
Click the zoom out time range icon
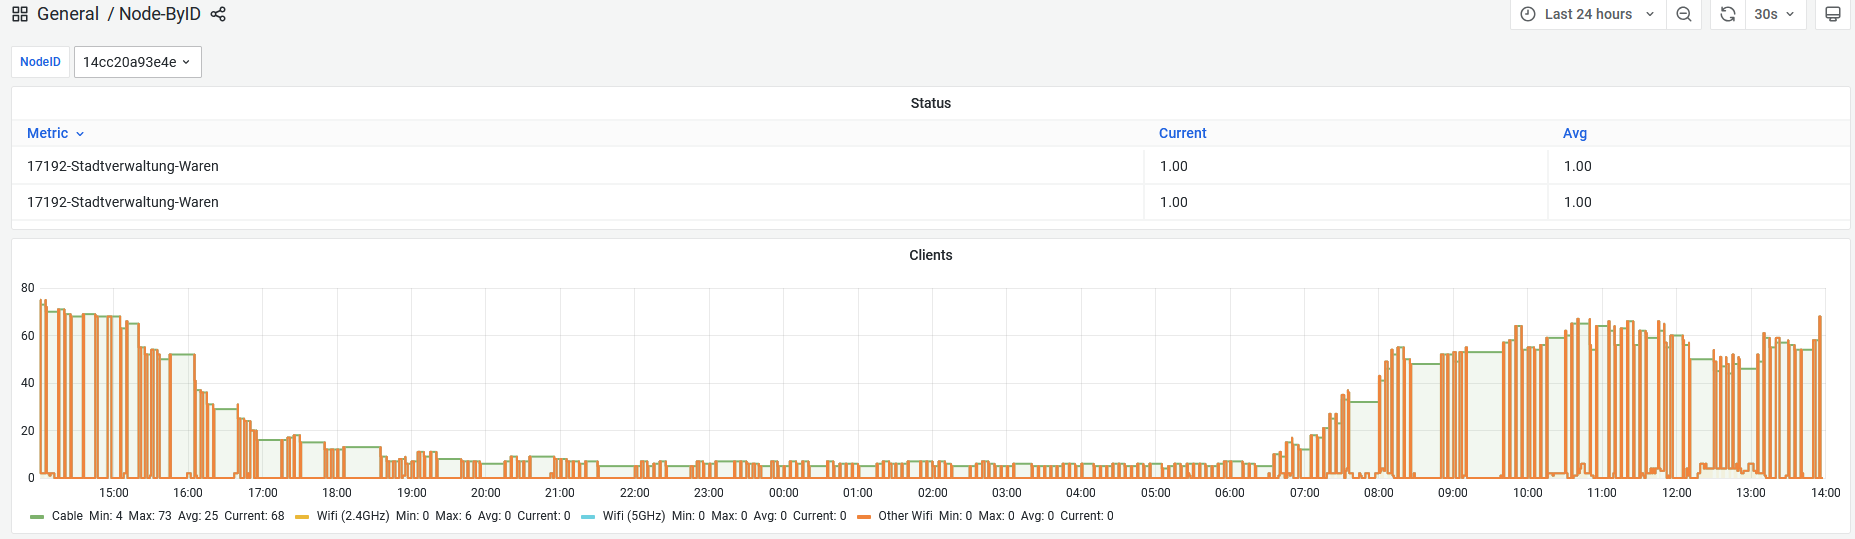click(x=1684, y=14)
